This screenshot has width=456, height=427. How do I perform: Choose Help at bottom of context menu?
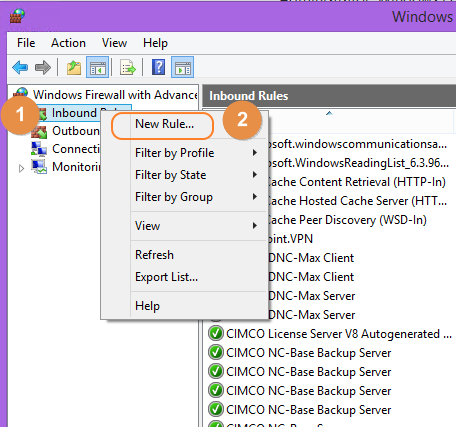point(147,306)
